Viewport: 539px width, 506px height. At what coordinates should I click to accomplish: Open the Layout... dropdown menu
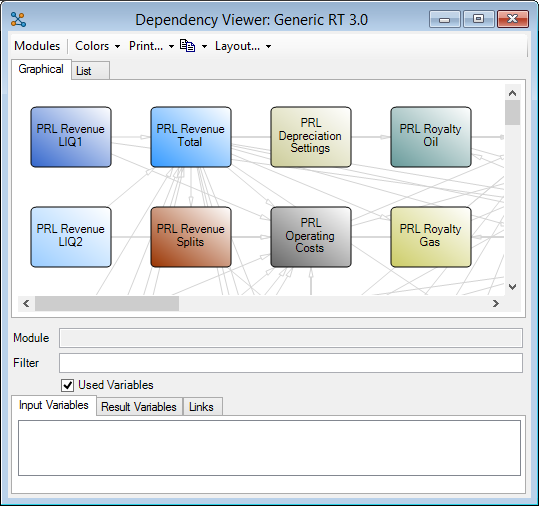[243, 46]
